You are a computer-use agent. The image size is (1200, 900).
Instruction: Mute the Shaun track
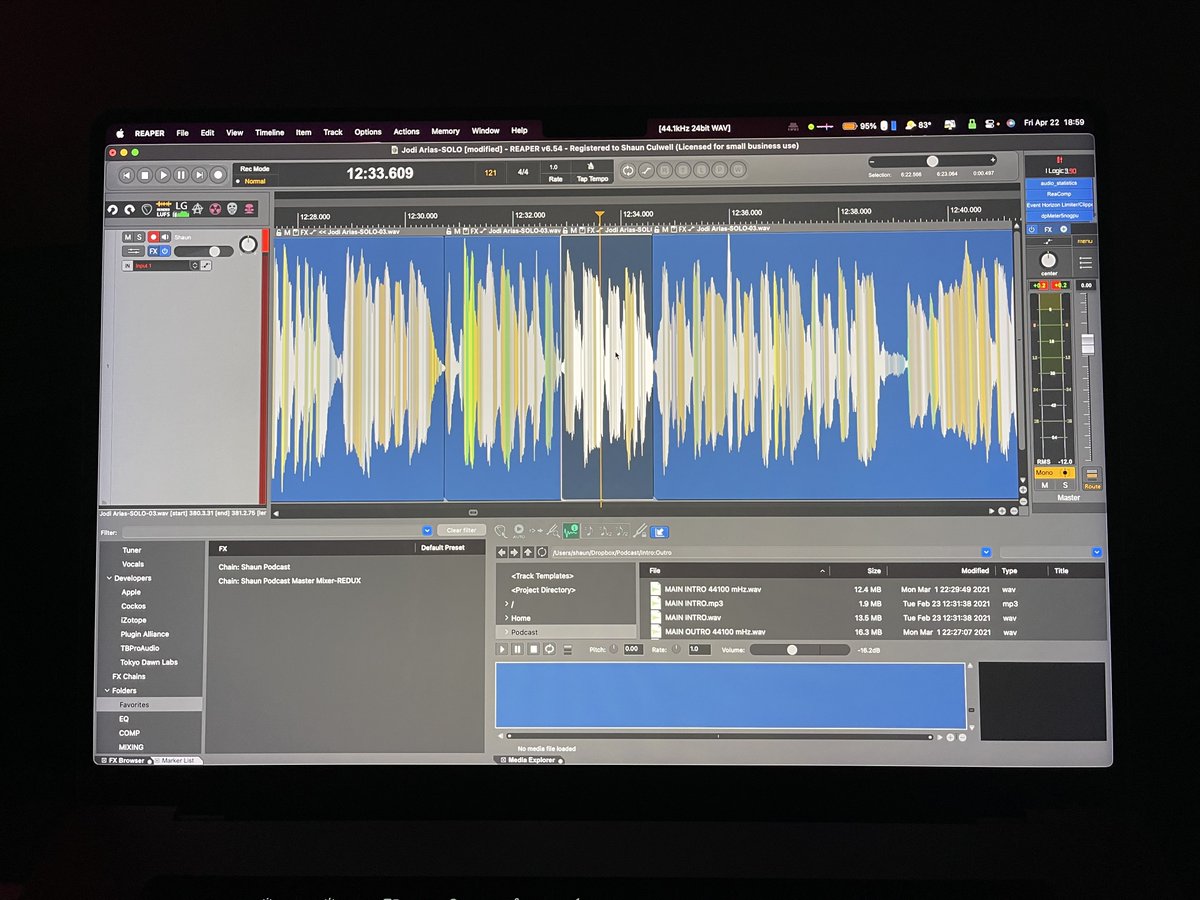[x=127, y=237]
